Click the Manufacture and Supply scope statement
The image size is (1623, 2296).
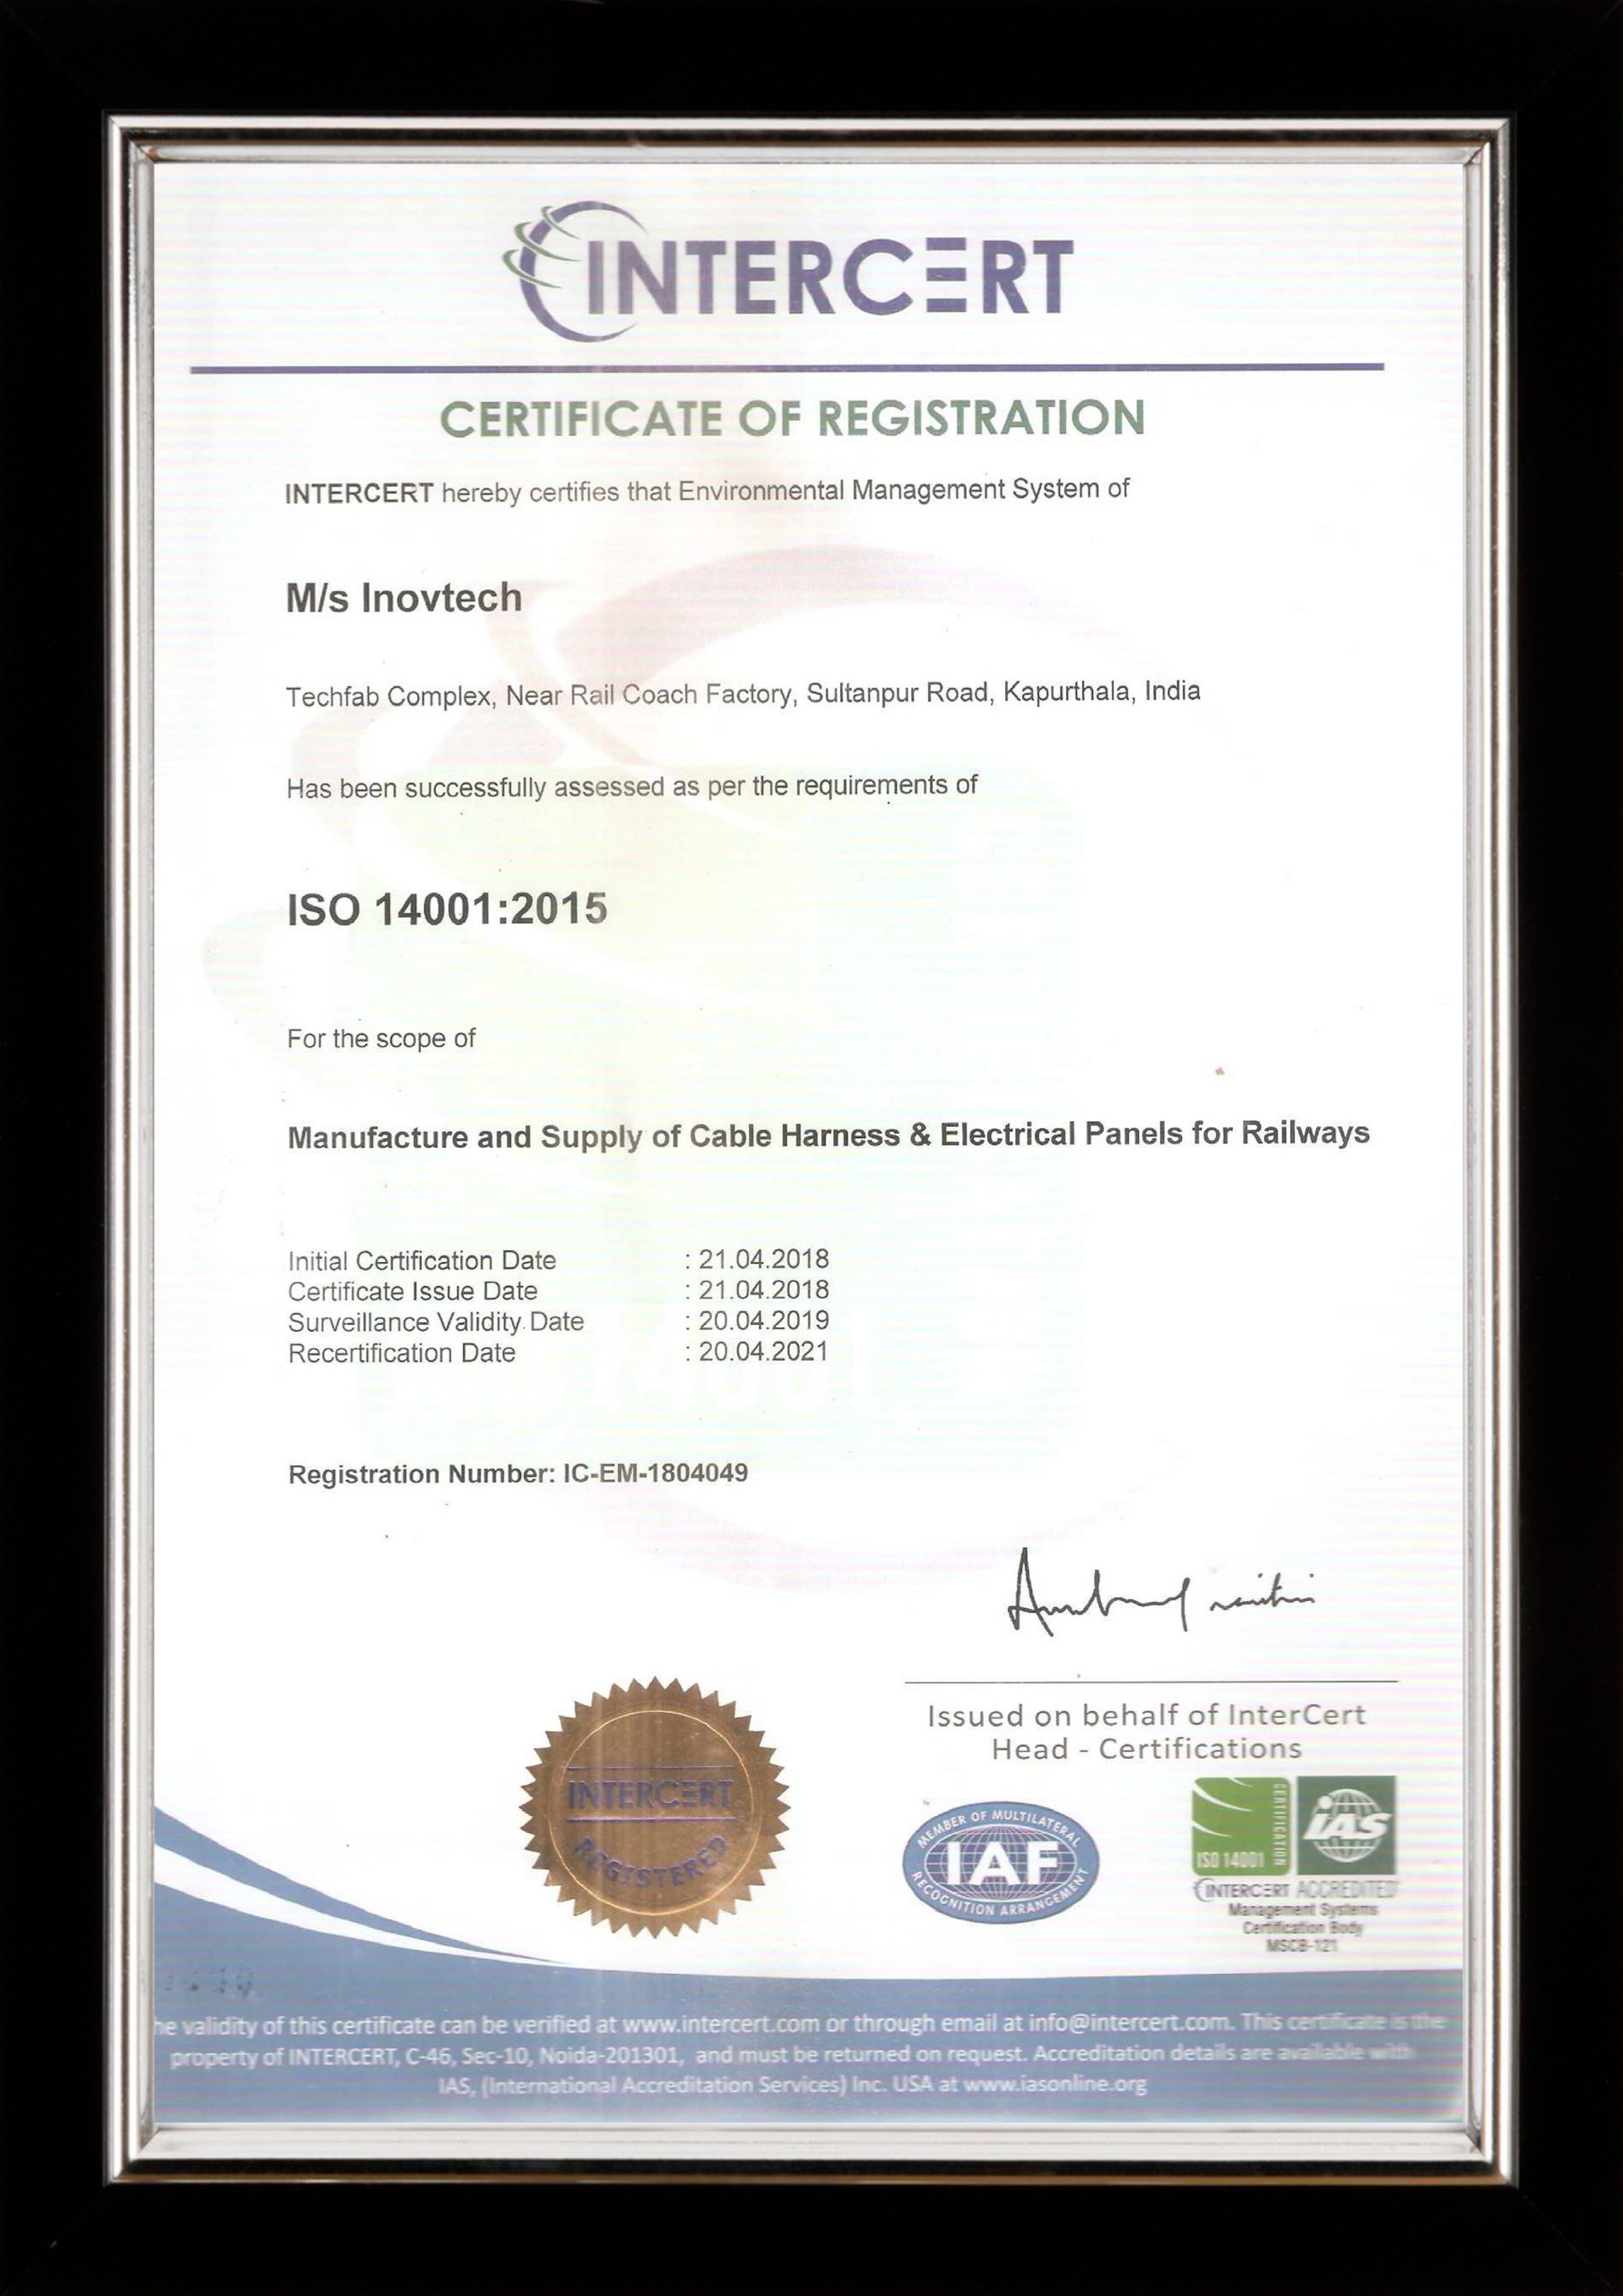coord(828,1135)
